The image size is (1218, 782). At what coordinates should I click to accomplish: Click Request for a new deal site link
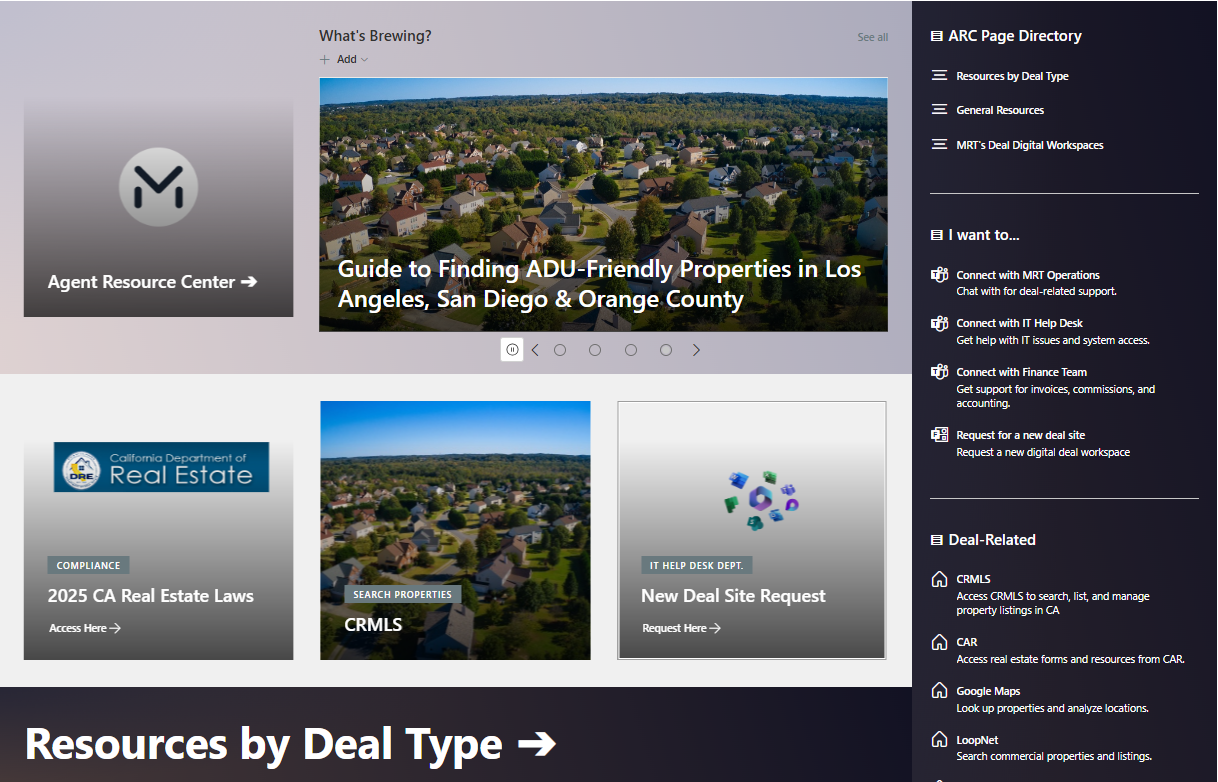click(x=1020, y=435)
